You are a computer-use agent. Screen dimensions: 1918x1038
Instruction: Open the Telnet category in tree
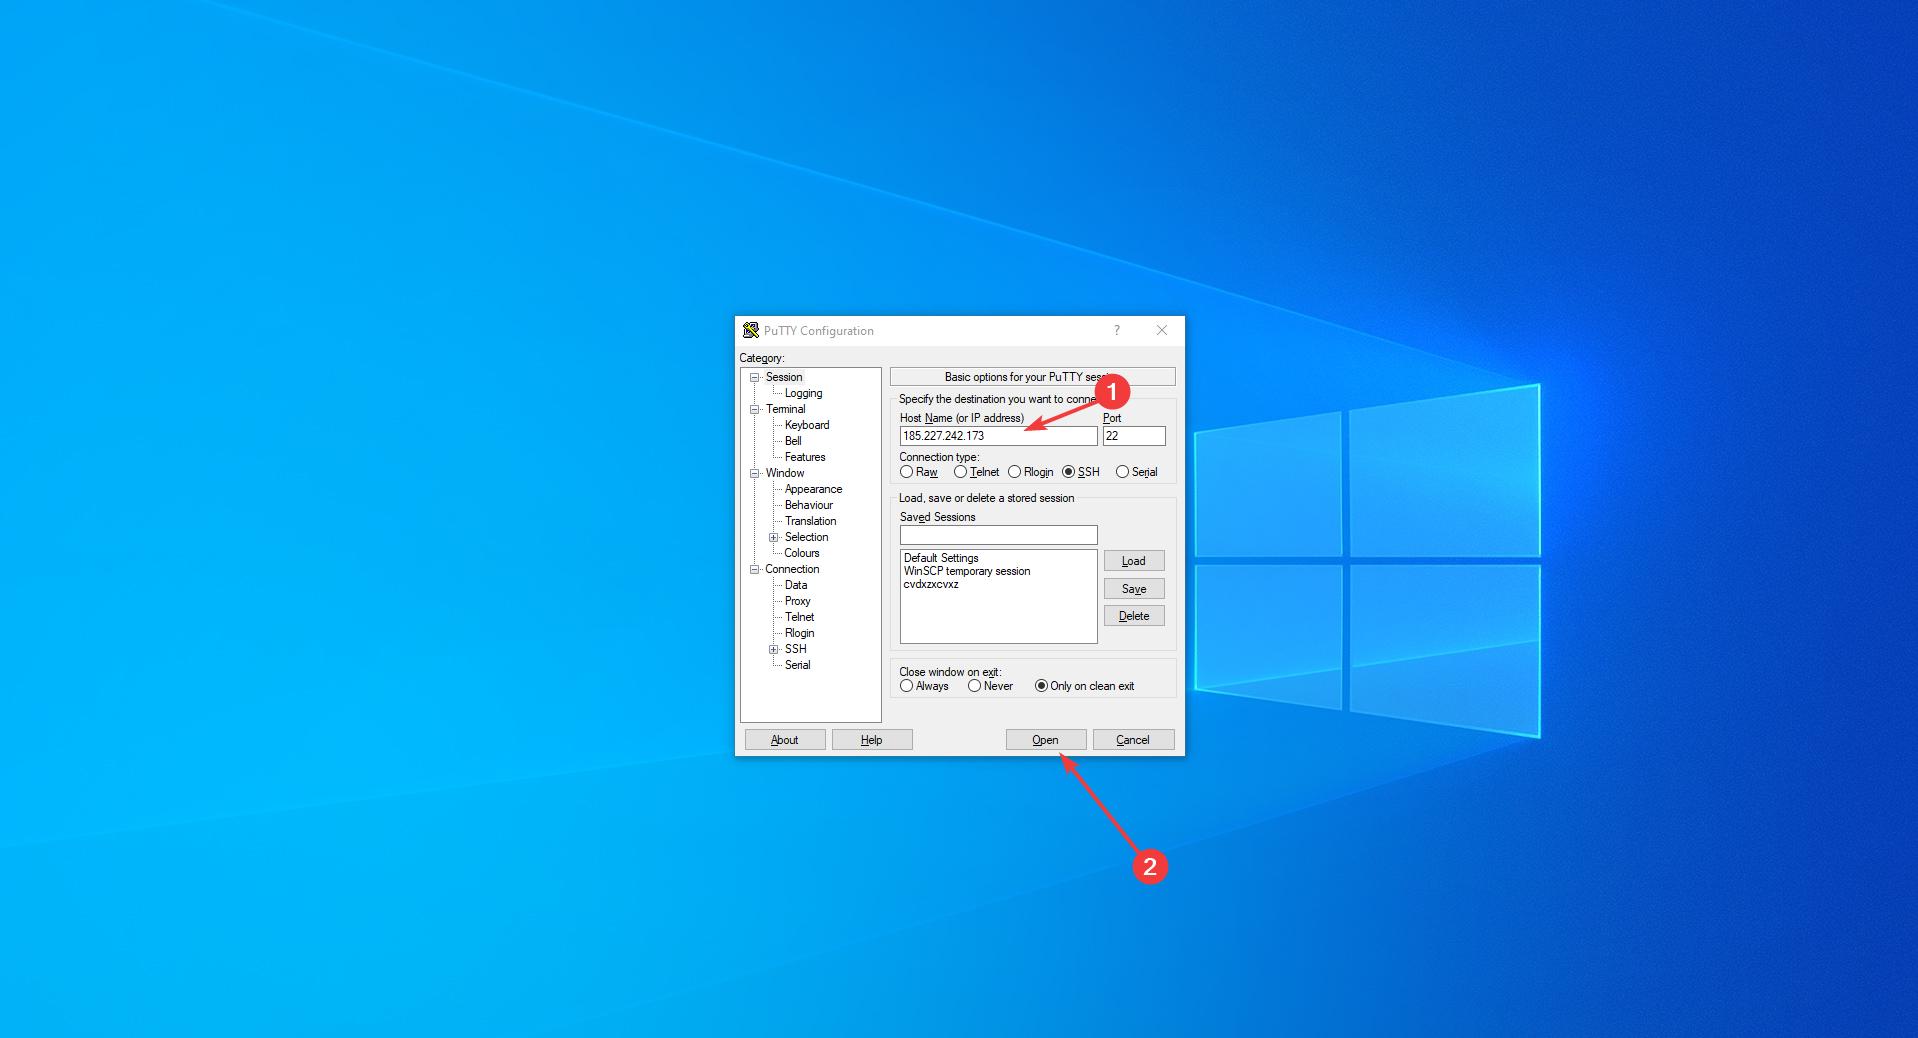(799, 617)
